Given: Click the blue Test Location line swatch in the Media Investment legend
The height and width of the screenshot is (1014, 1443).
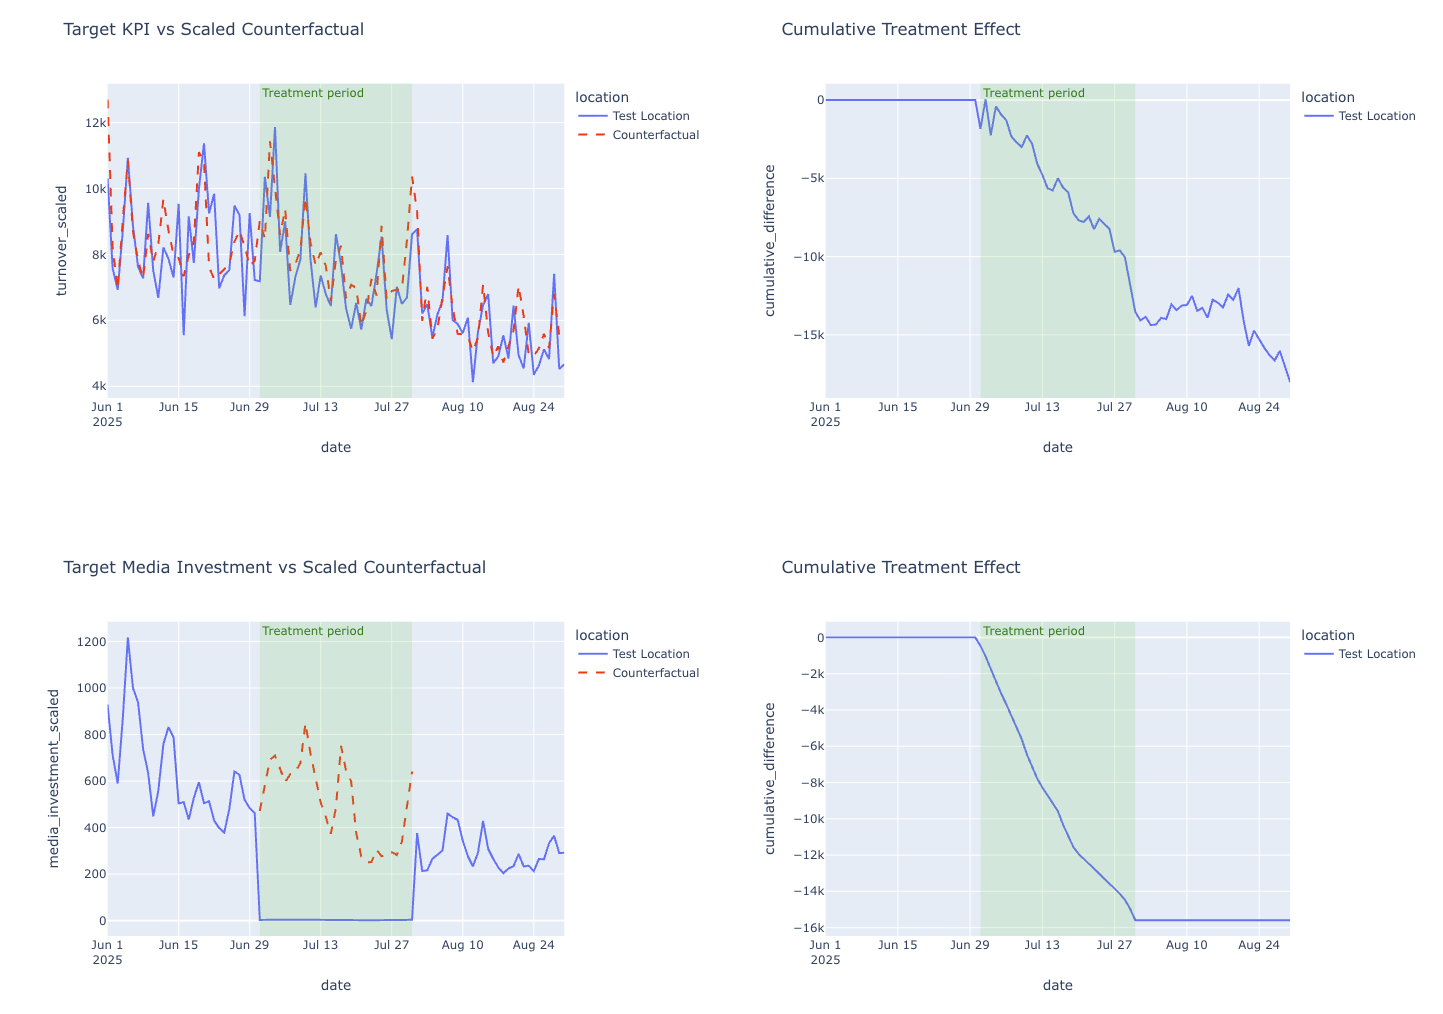Looking at the screenshot, I should [592, 654].
